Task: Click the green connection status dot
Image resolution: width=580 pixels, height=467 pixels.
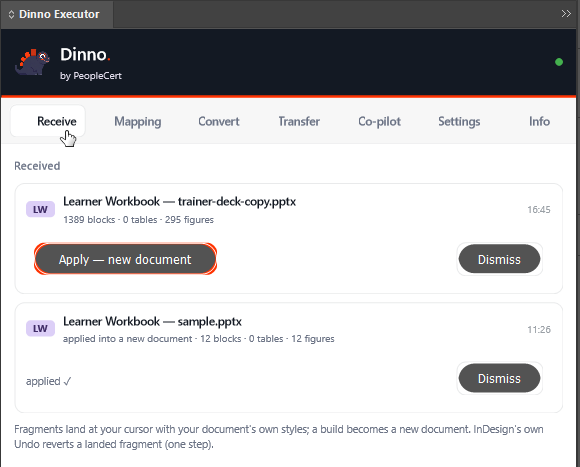Action: [559, 62]
